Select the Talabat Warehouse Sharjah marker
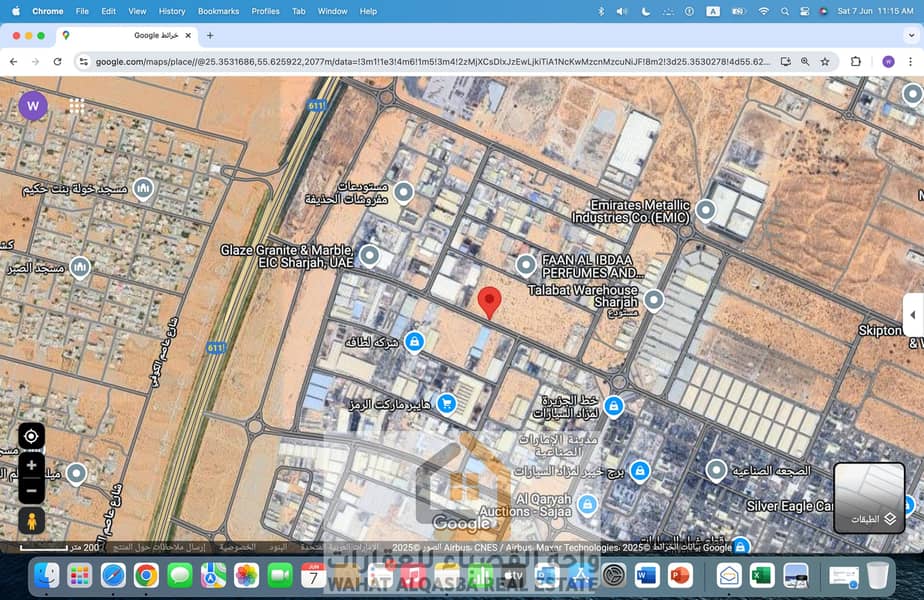 (x=654, y=300)
